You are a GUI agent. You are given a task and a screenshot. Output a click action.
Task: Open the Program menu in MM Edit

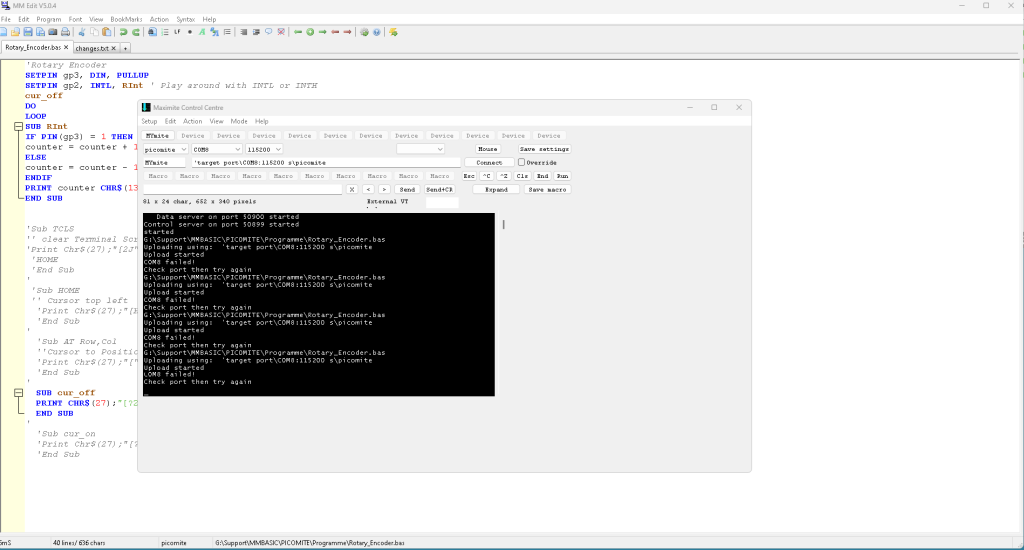click(x=48, y=19)
